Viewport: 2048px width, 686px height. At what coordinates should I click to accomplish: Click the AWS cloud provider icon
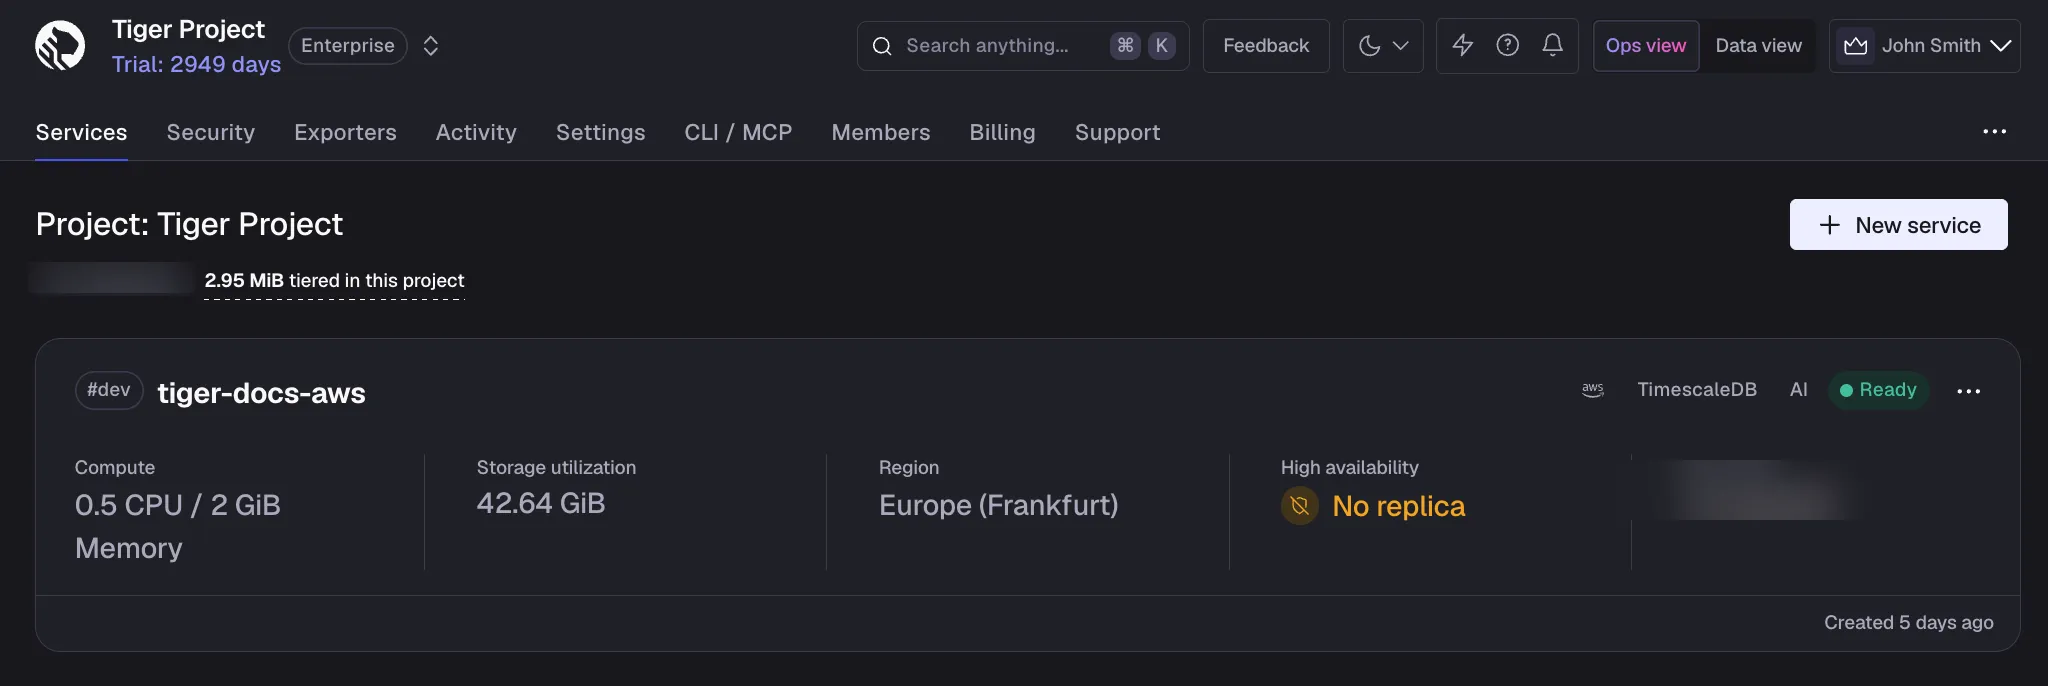pyautogui.click(x=1593, y=390)
